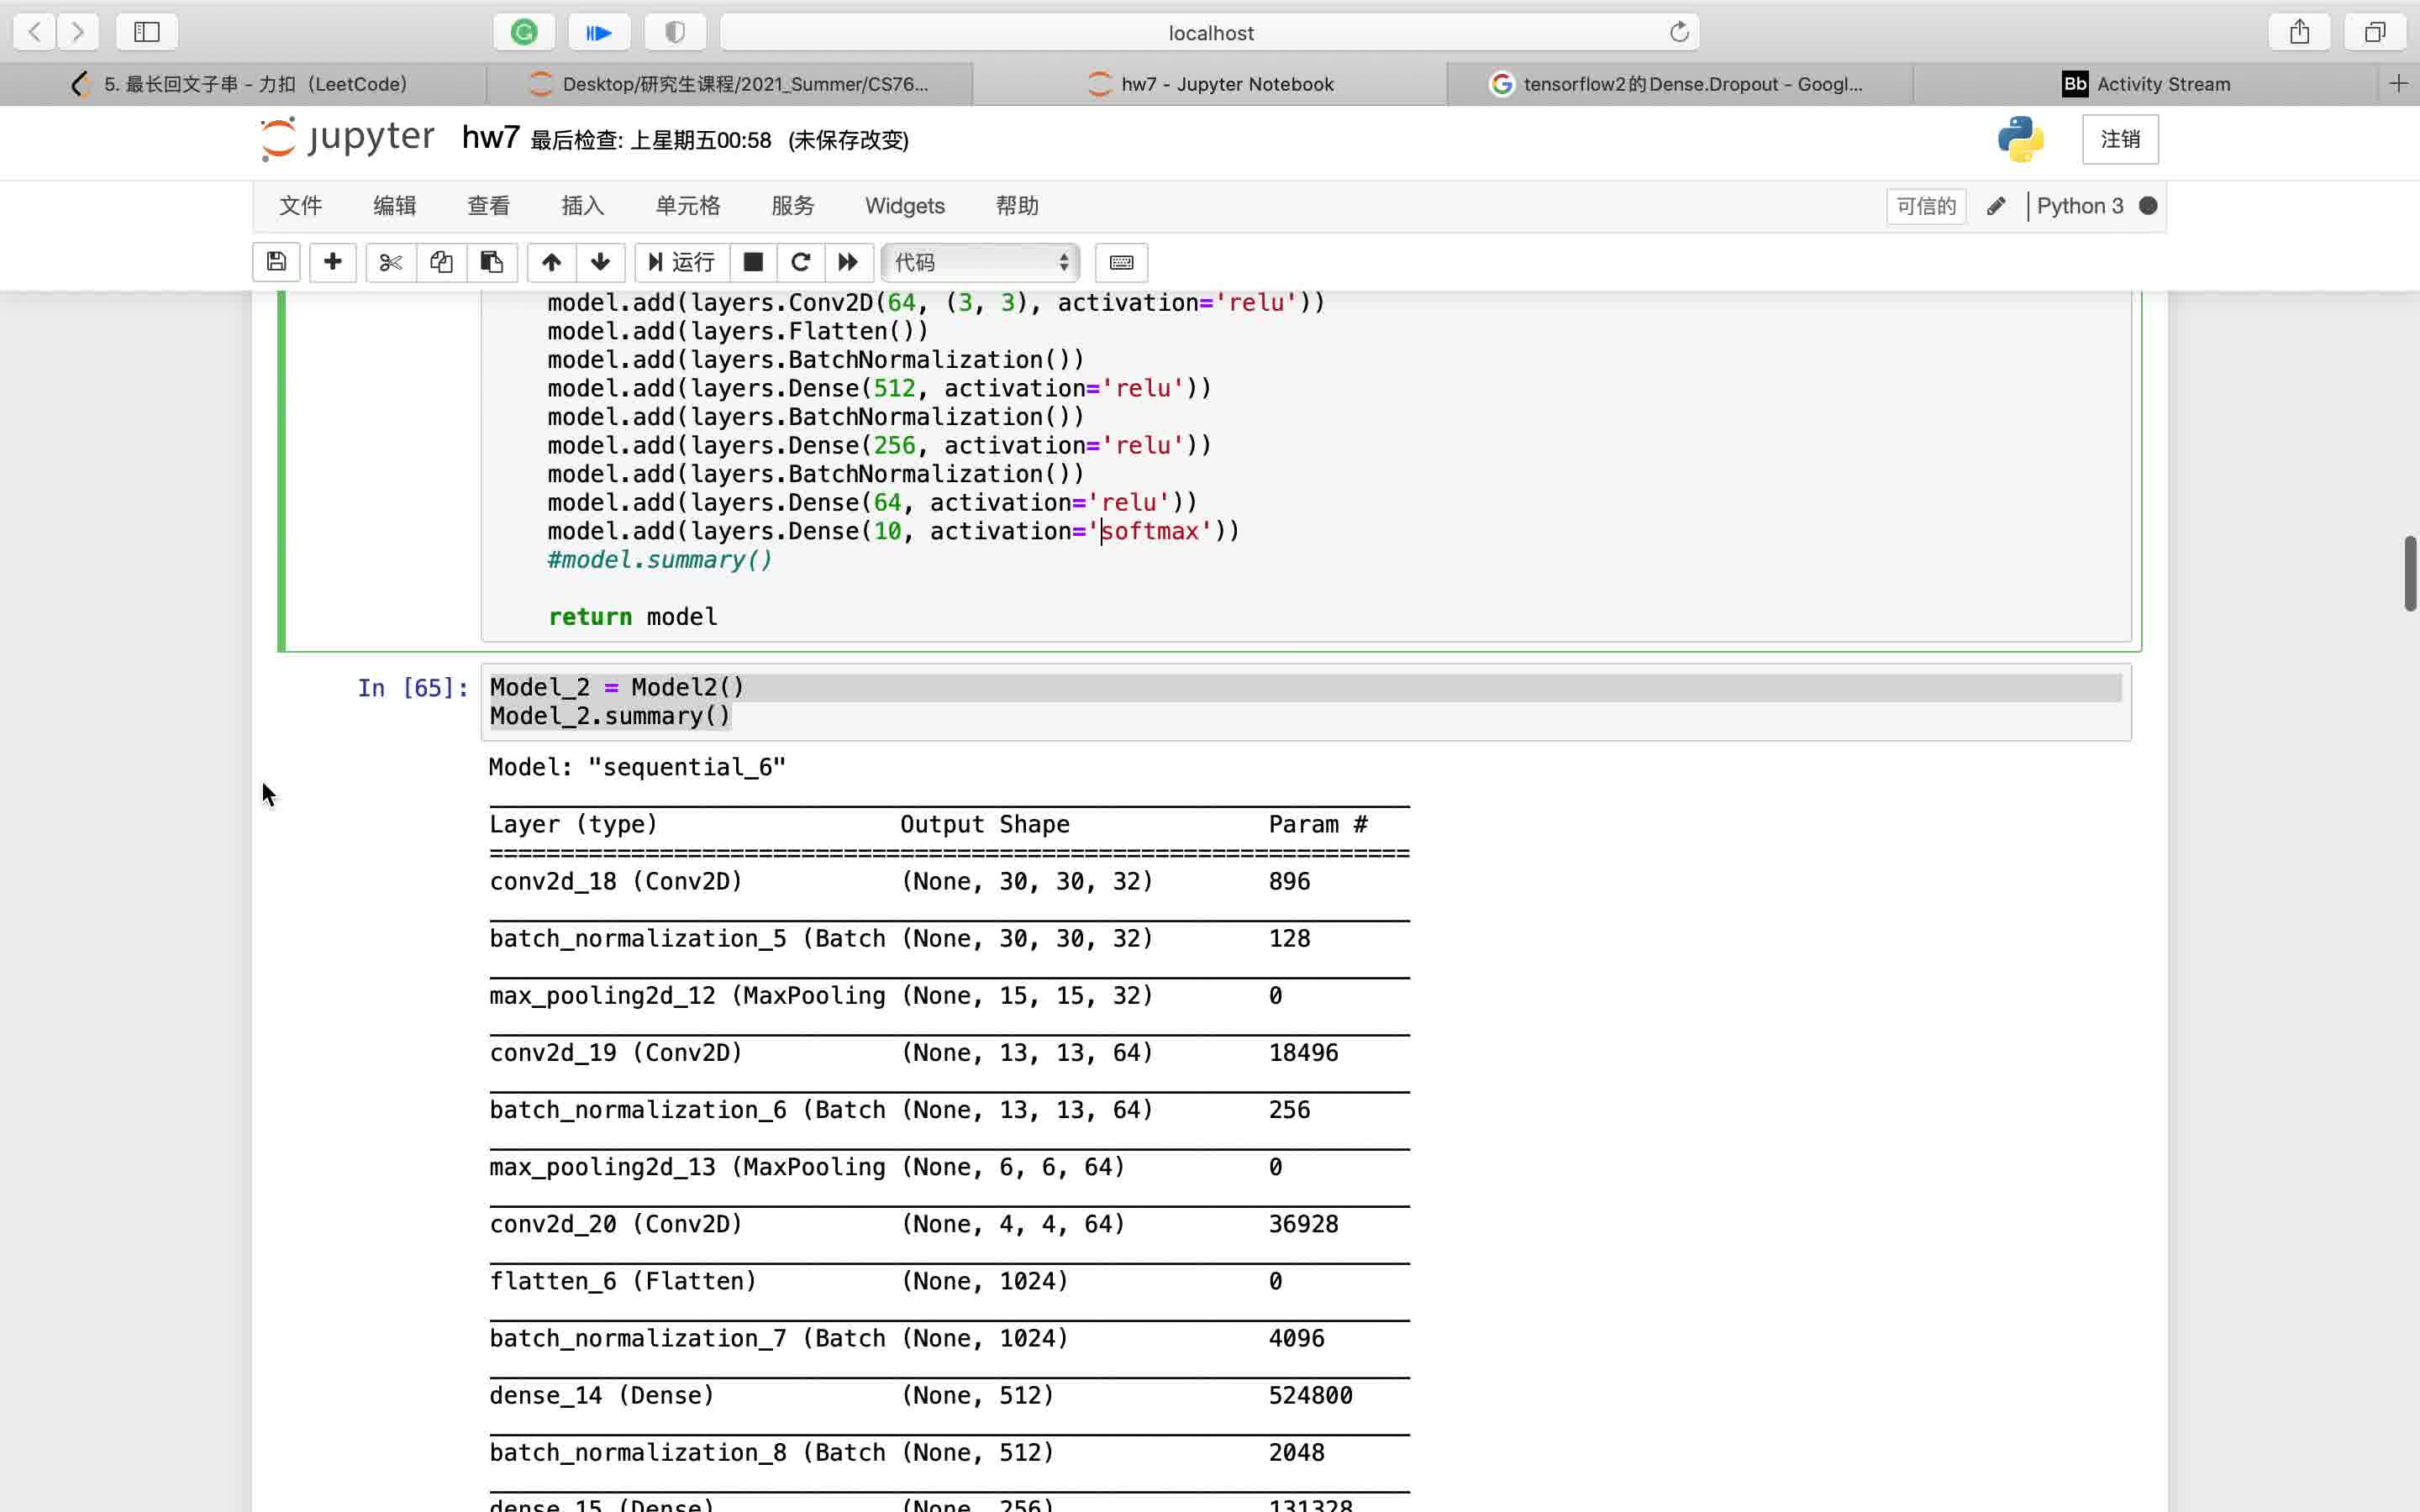
Task: Move selected cell down arrow
Action: [x=600, y=262]
